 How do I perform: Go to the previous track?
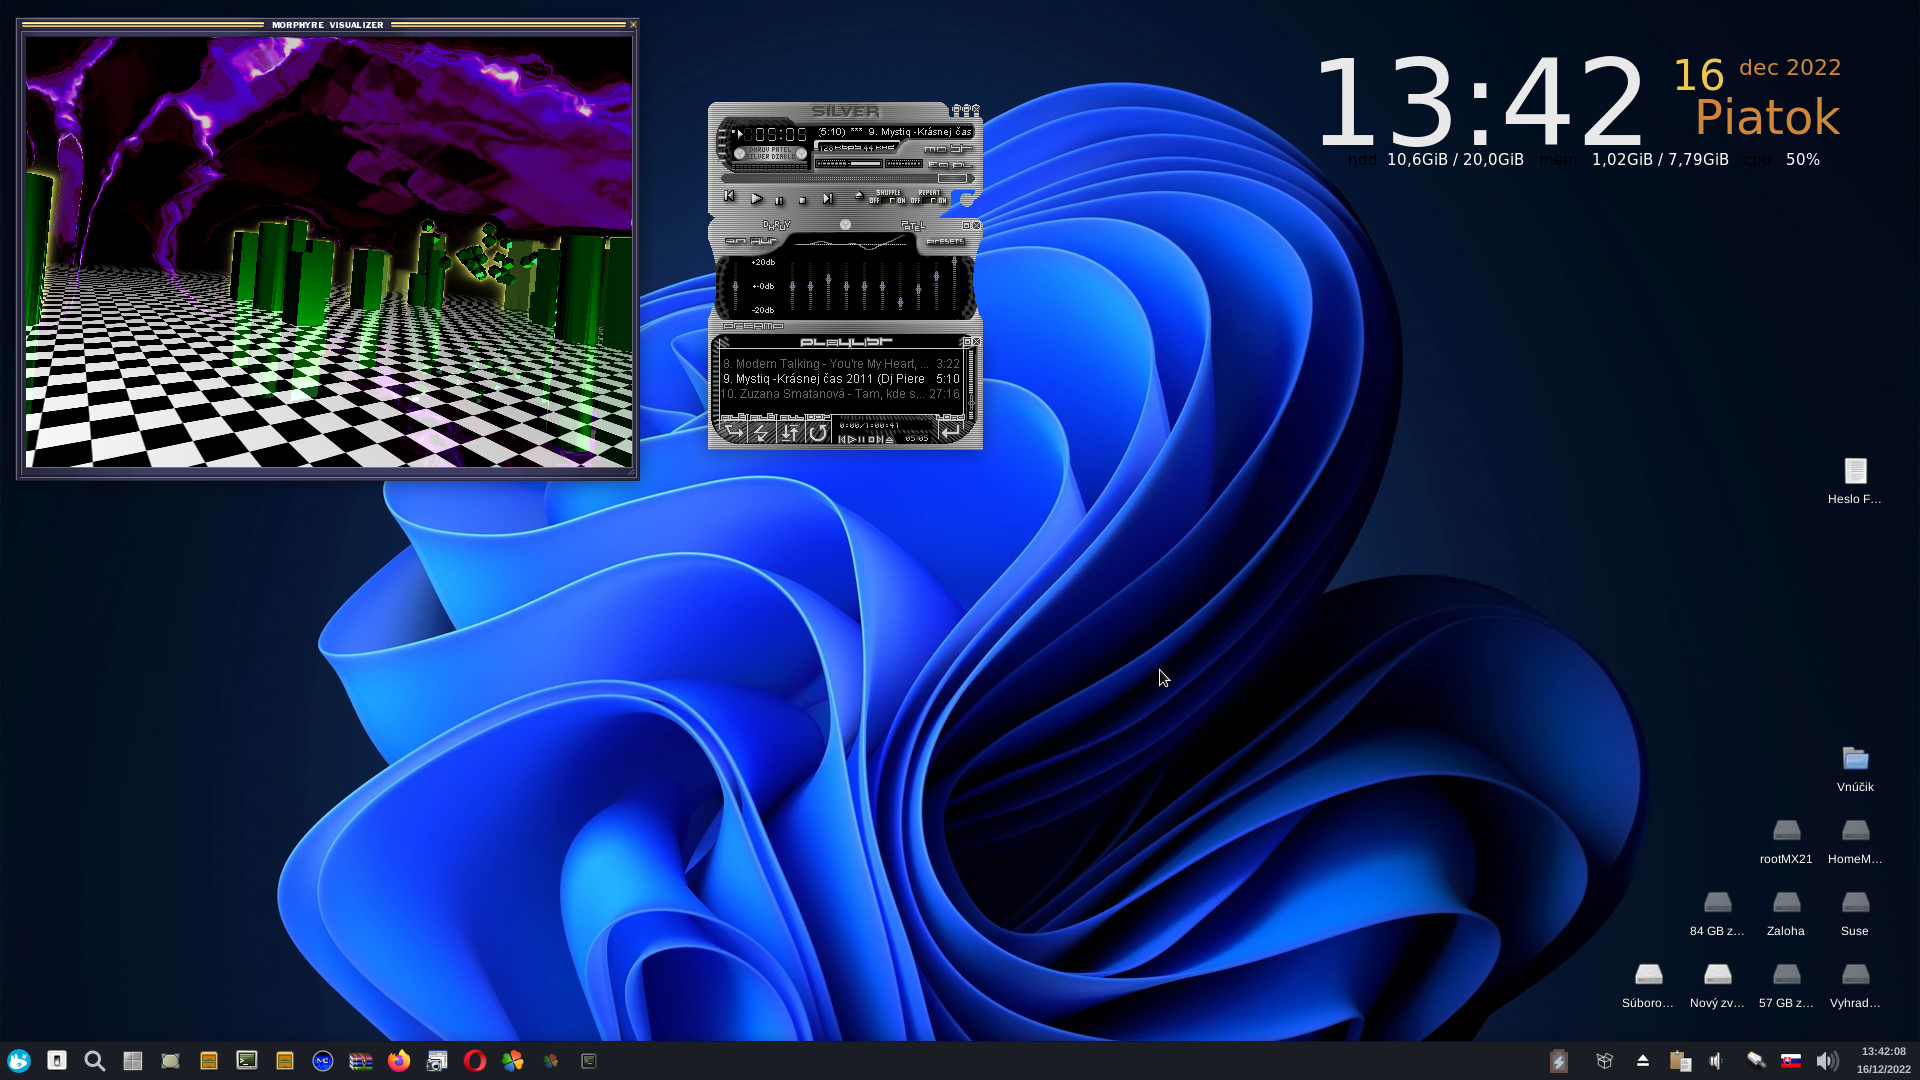click(x=729, y=195)
